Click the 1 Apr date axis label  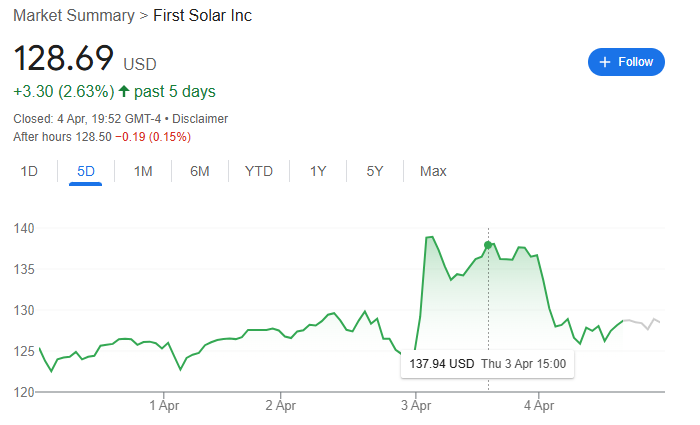[x=163, y=405]
